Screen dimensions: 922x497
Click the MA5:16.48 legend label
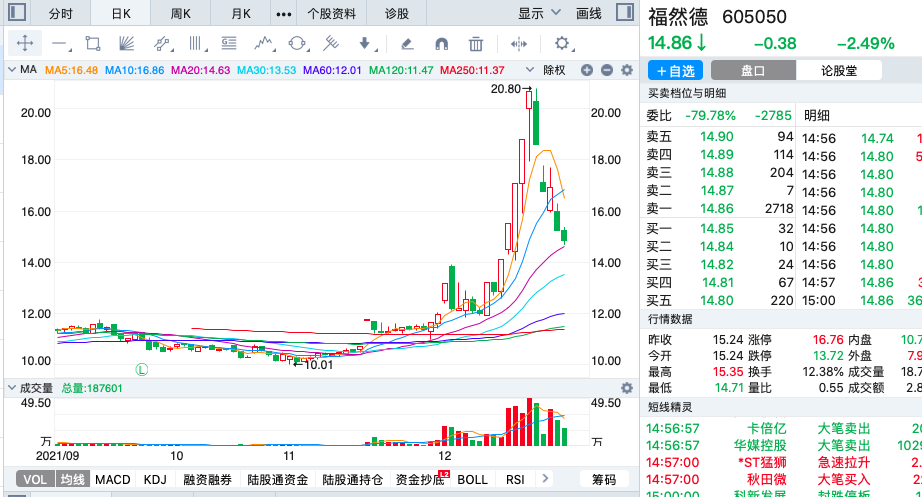(x=71, y=71)
